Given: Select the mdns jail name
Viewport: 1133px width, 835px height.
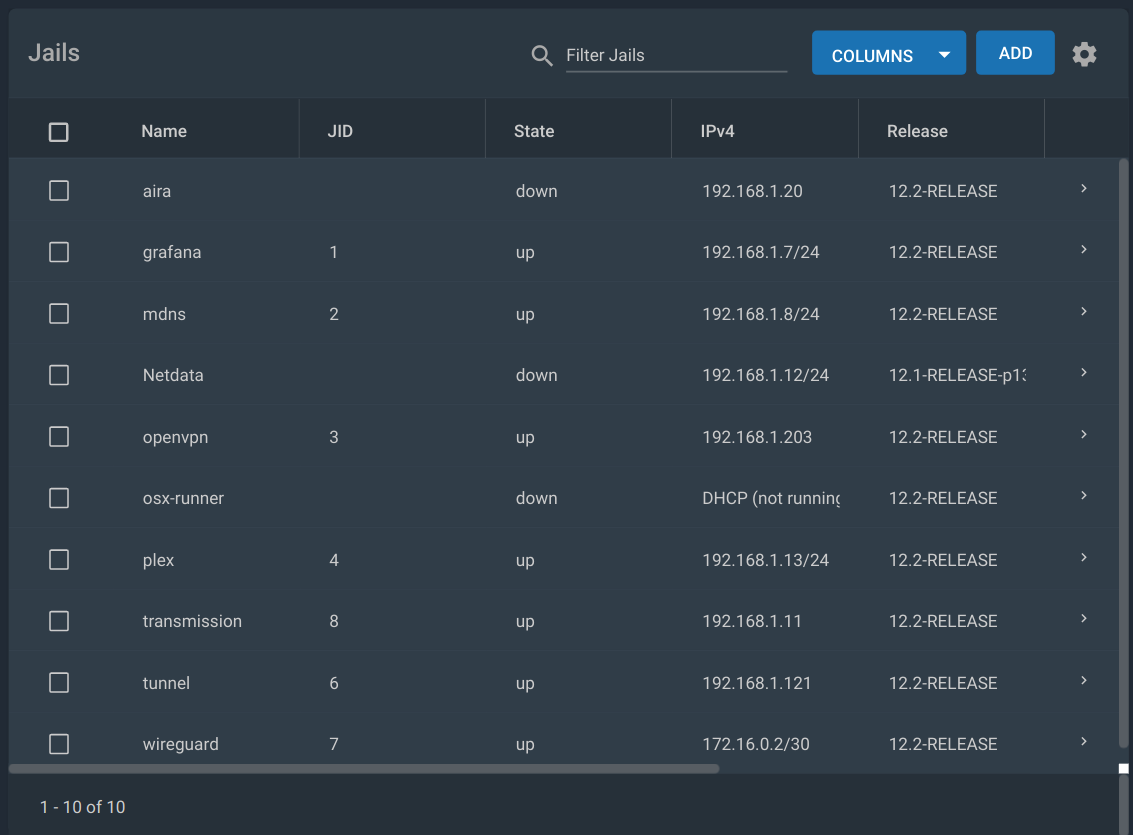Looking at the screenshot, I should 164,314.
